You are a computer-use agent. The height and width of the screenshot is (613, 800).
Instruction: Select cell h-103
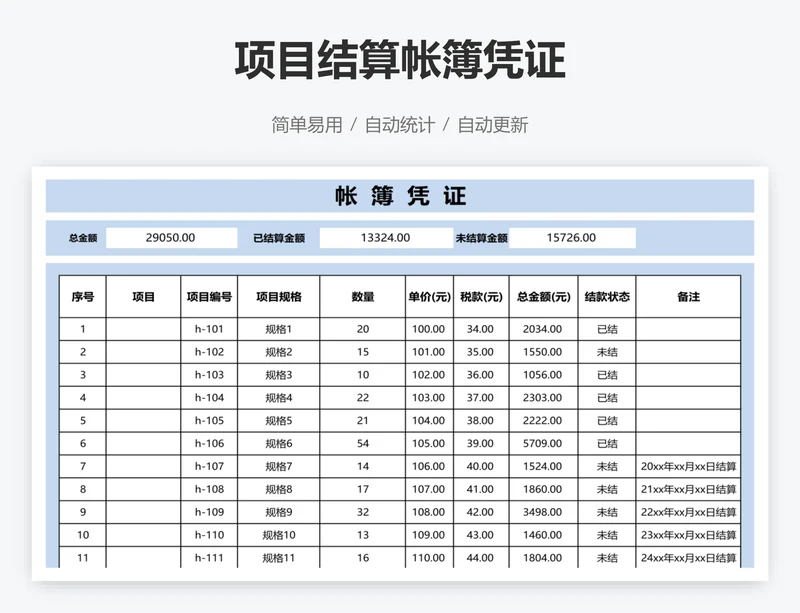click(x=209, y=375)
